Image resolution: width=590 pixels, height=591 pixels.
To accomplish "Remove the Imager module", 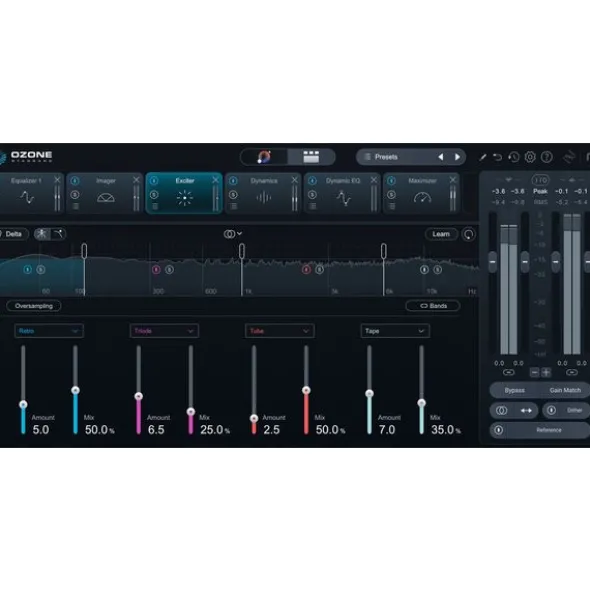I will pos(136,180).
